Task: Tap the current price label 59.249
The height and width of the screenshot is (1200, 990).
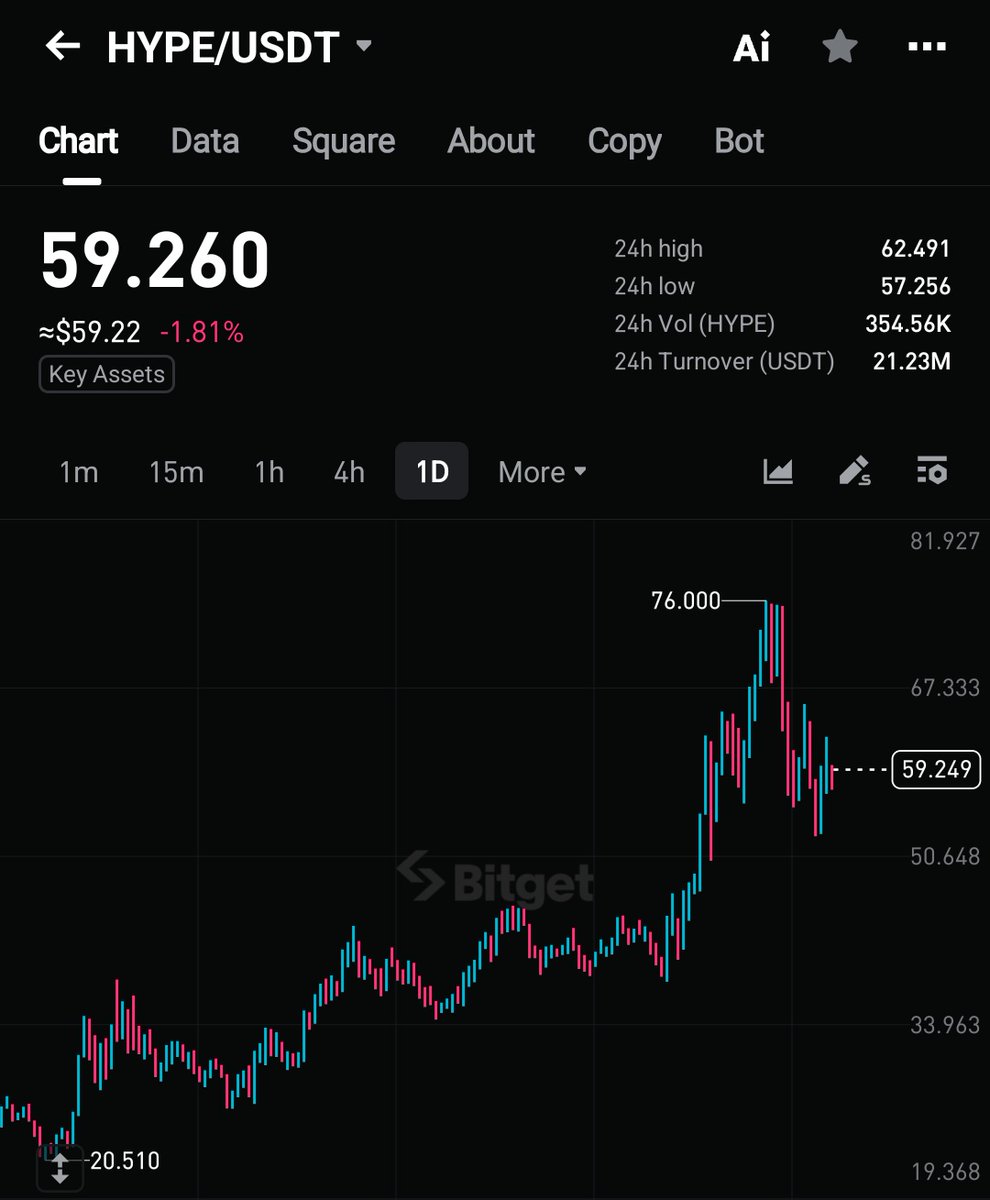Action: (937, 769)
